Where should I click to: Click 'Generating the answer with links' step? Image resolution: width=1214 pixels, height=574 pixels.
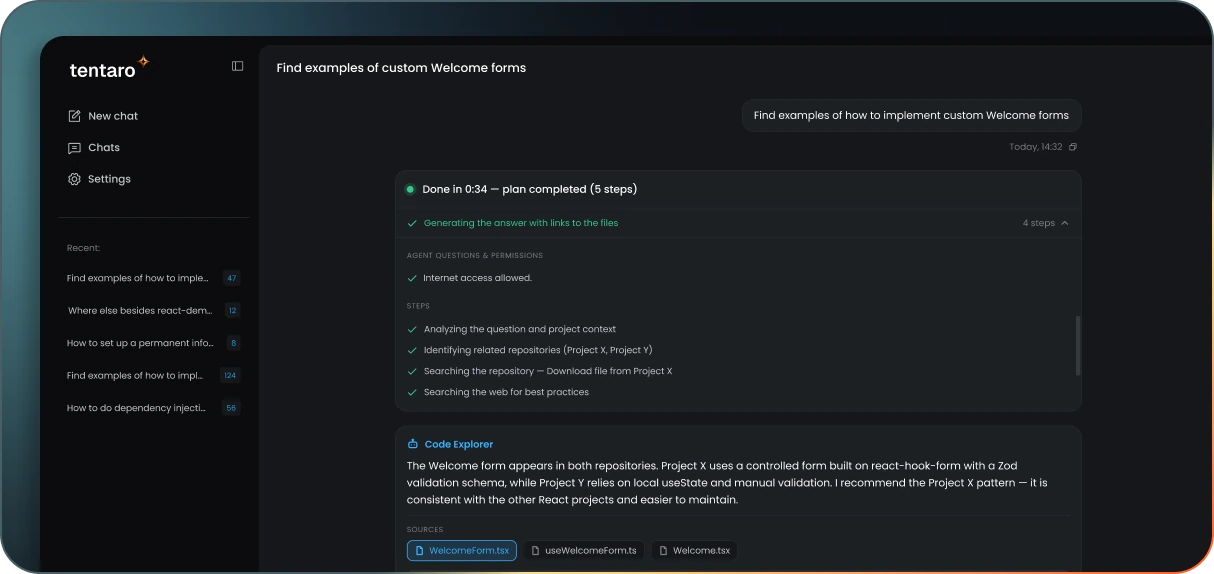(521, 223)
